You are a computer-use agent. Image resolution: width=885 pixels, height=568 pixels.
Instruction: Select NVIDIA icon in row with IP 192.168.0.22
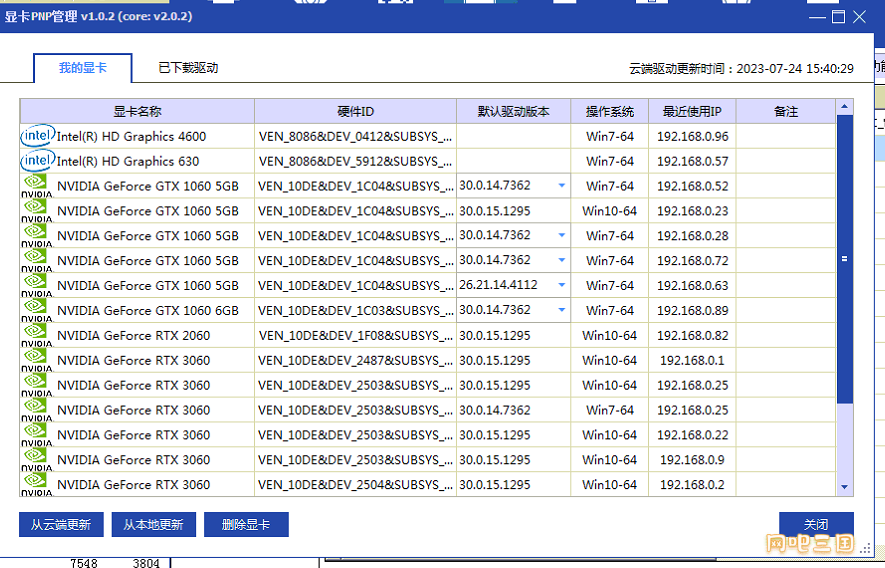pos(37,434)
